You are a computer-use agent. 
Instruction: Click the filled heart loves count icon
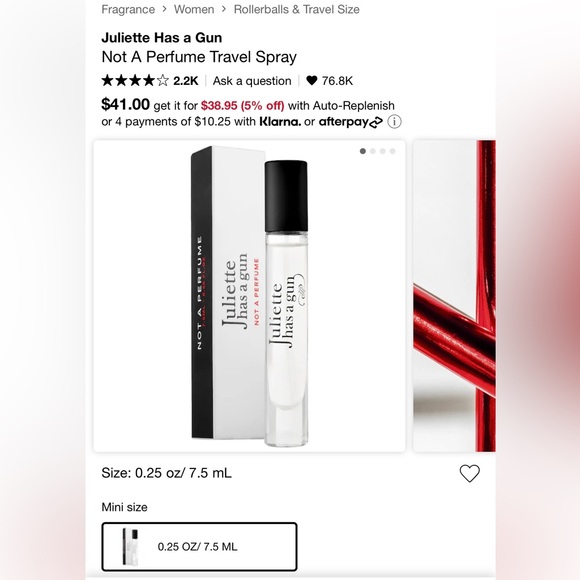point(312,80)
